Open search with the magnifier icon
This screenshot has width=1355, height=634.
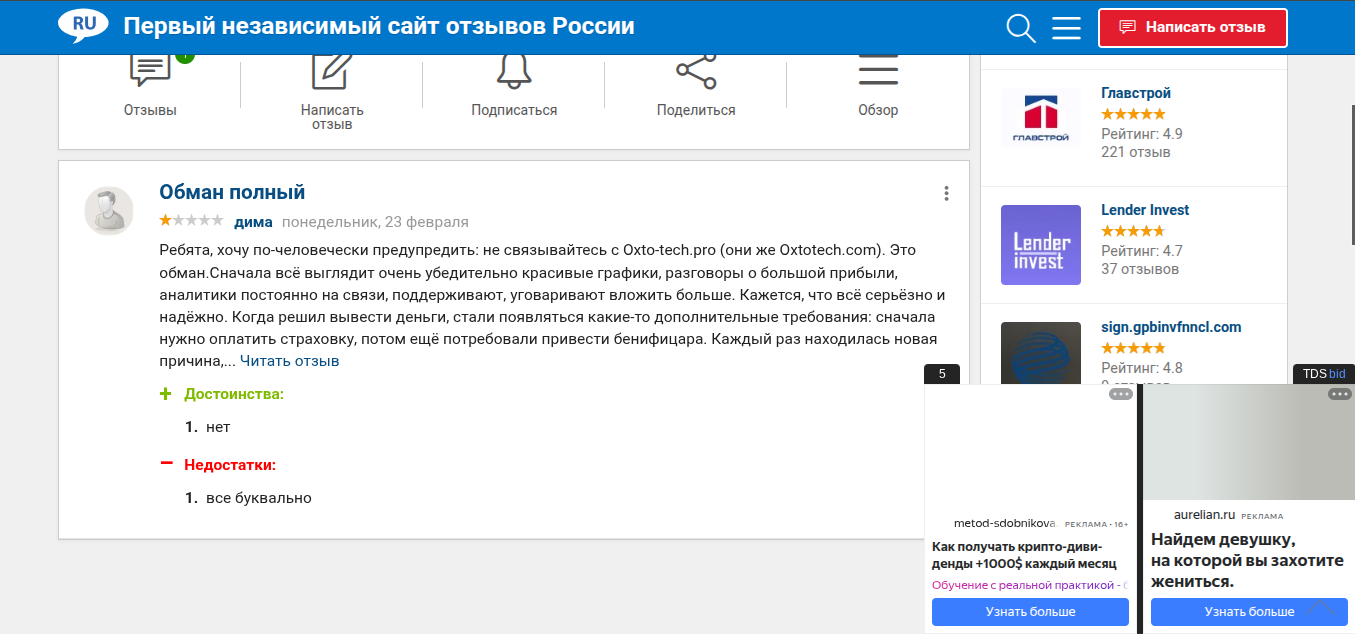pyautogui.click(x=1020, y=28)
